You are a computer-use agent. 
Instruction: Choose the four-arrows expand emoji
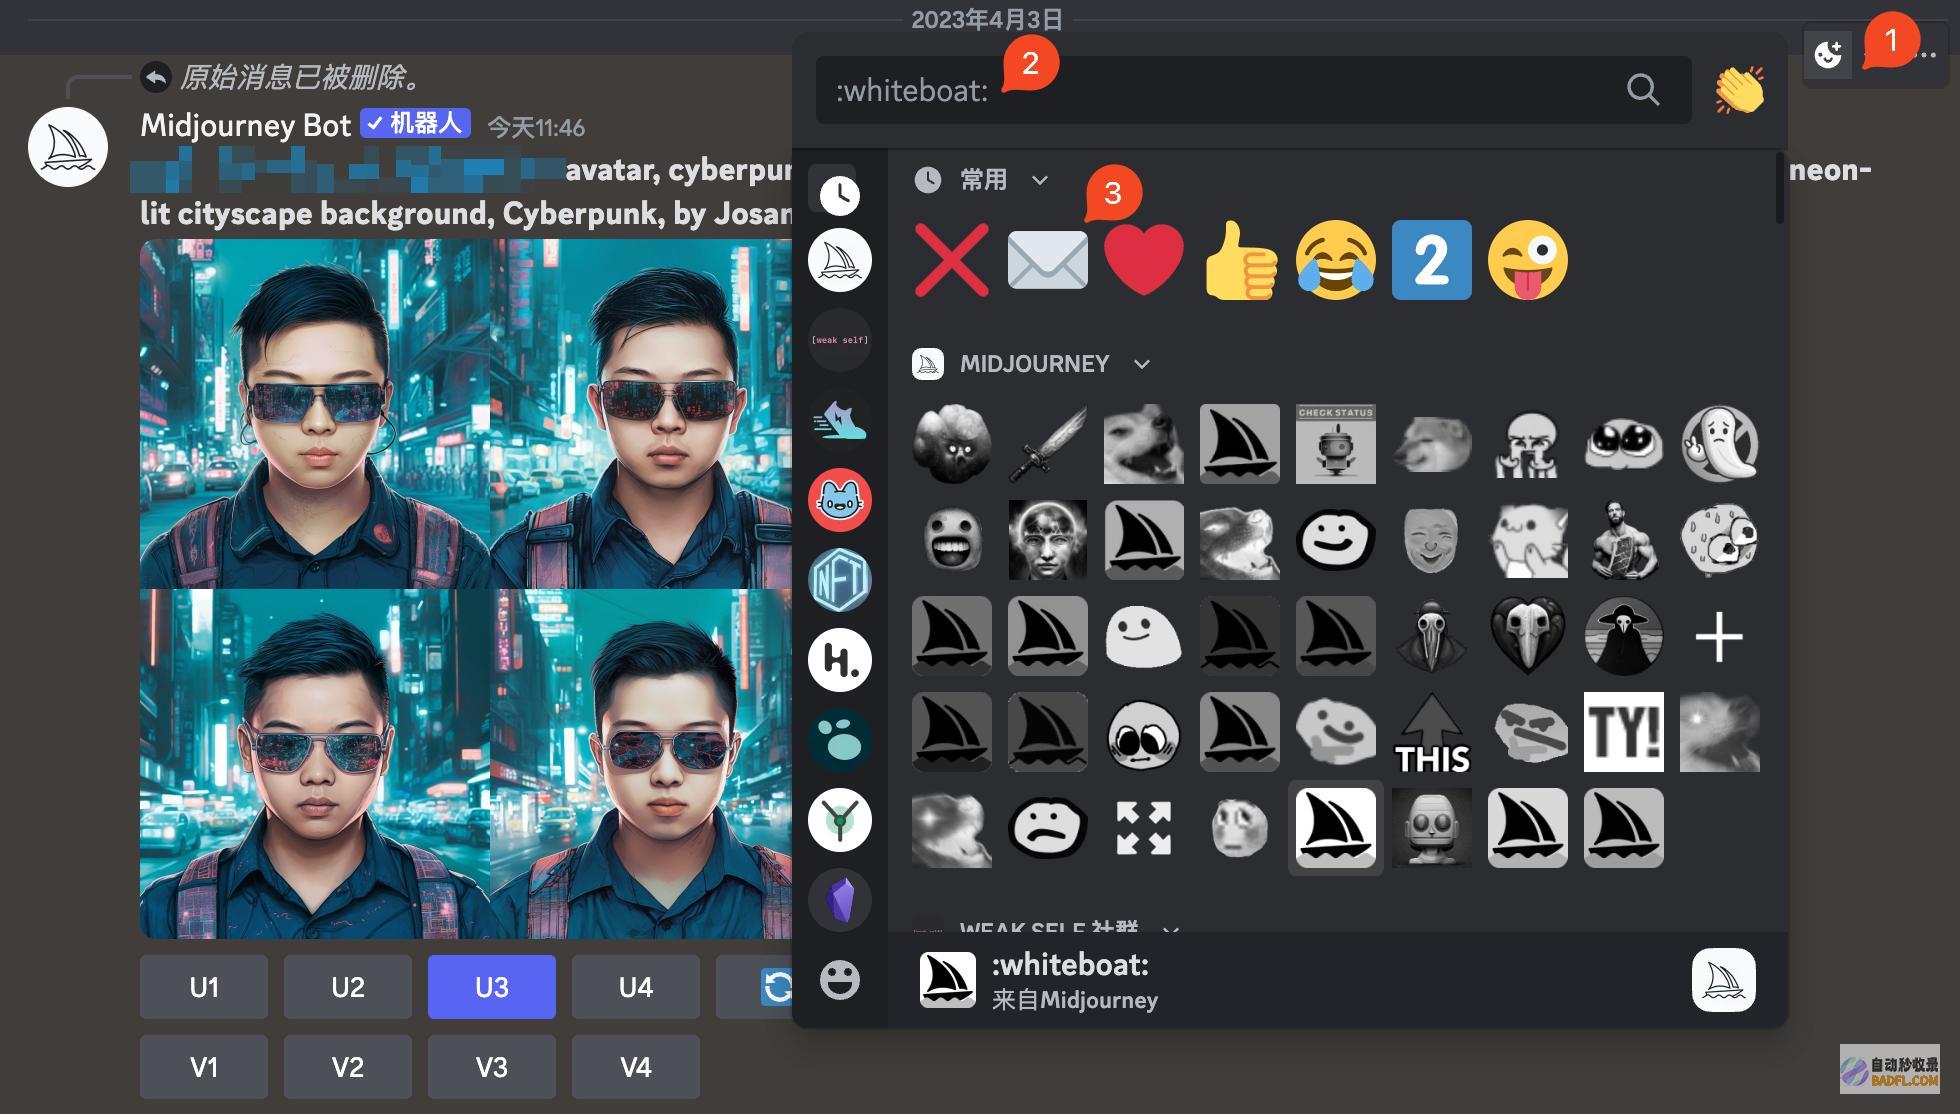coord(1143,828)
